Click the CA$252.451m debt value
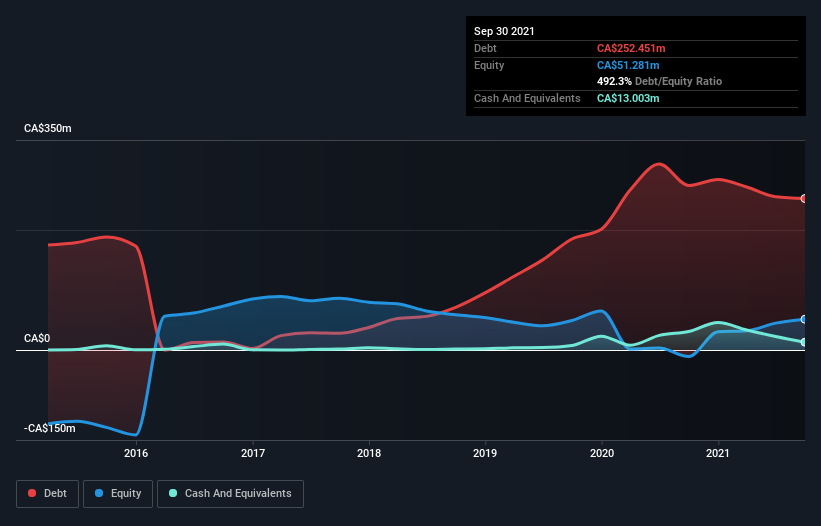The height and width of the screenshot is (526, 821). [631, 49]
